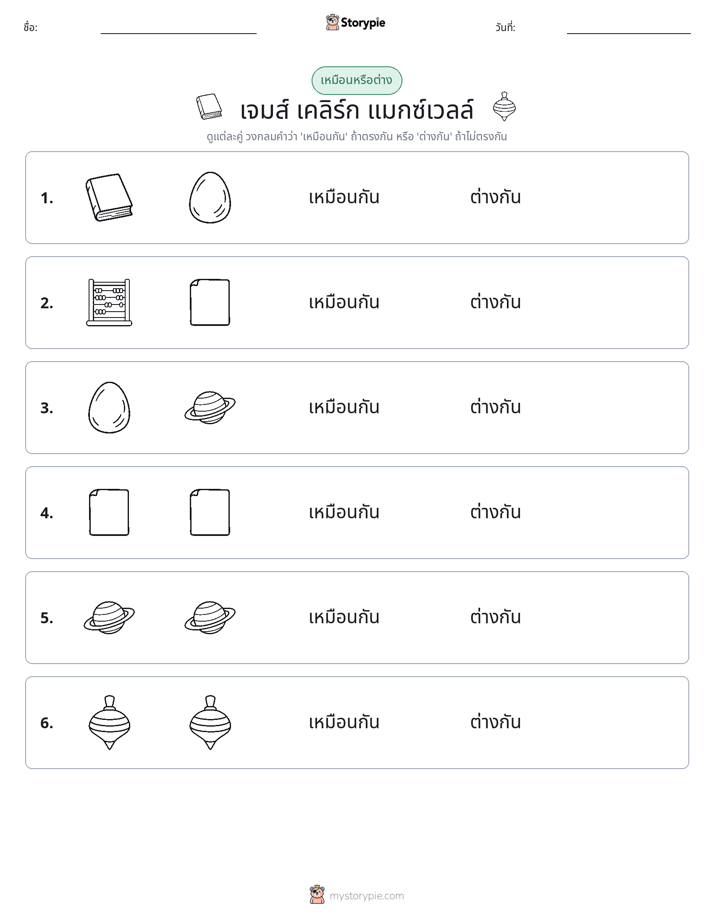The width and height of the screenshot is (714, 924).
Task: Select เหมือนกัน for row 6
Action: pyautogui.click(x=344, y=722)
